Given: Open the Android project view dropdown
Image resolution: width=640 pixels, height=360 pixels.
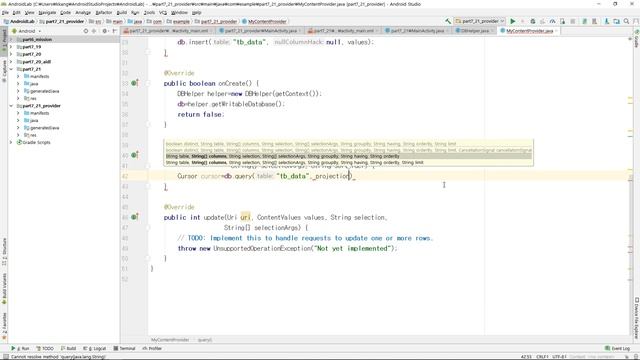Looking at the screenshot, I should point(27,31).
